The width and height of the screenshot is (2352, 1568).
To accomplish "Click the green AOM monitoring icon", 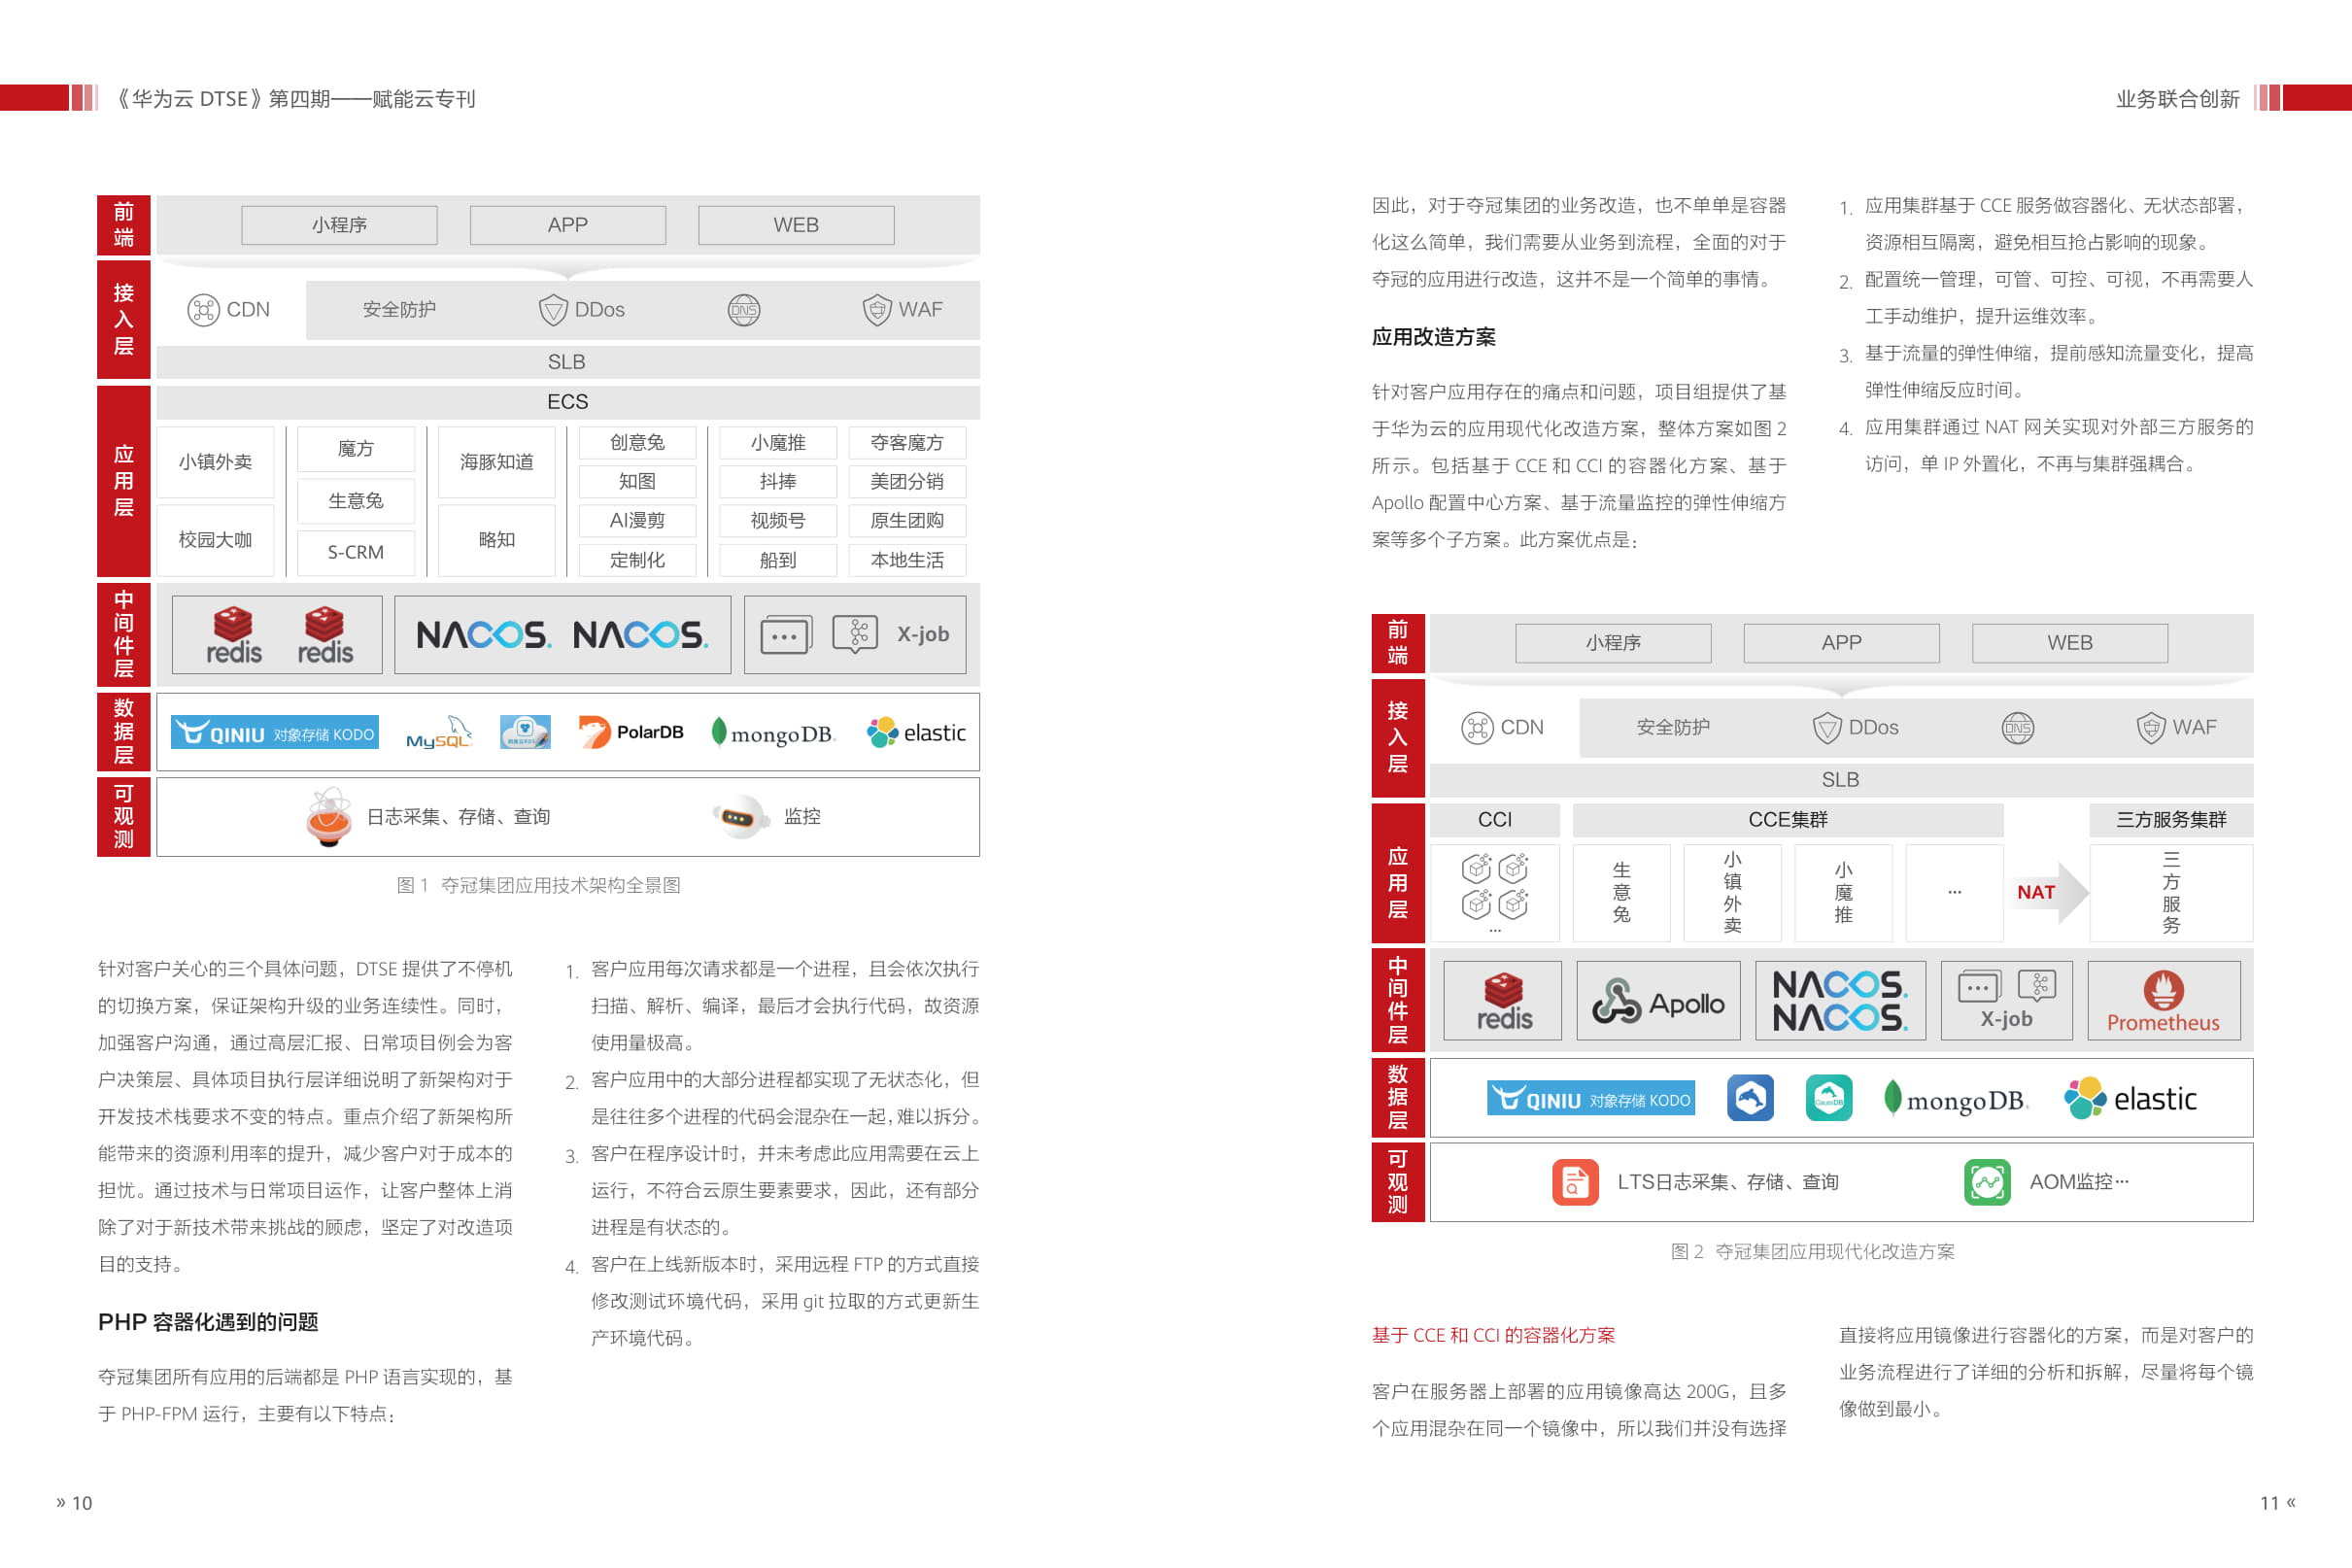I will pyautogui.click(x=1987, y=1182).
